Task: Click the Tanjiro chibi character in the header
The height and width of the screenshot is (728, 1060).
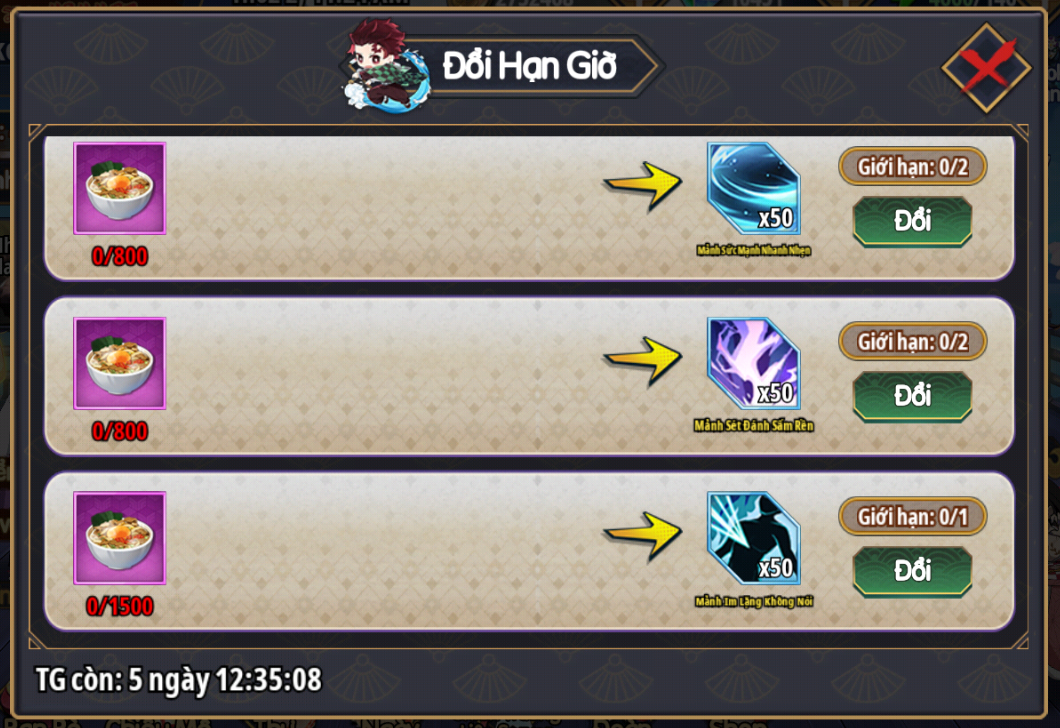Action: pyautogui.click(x=386, y=66)
